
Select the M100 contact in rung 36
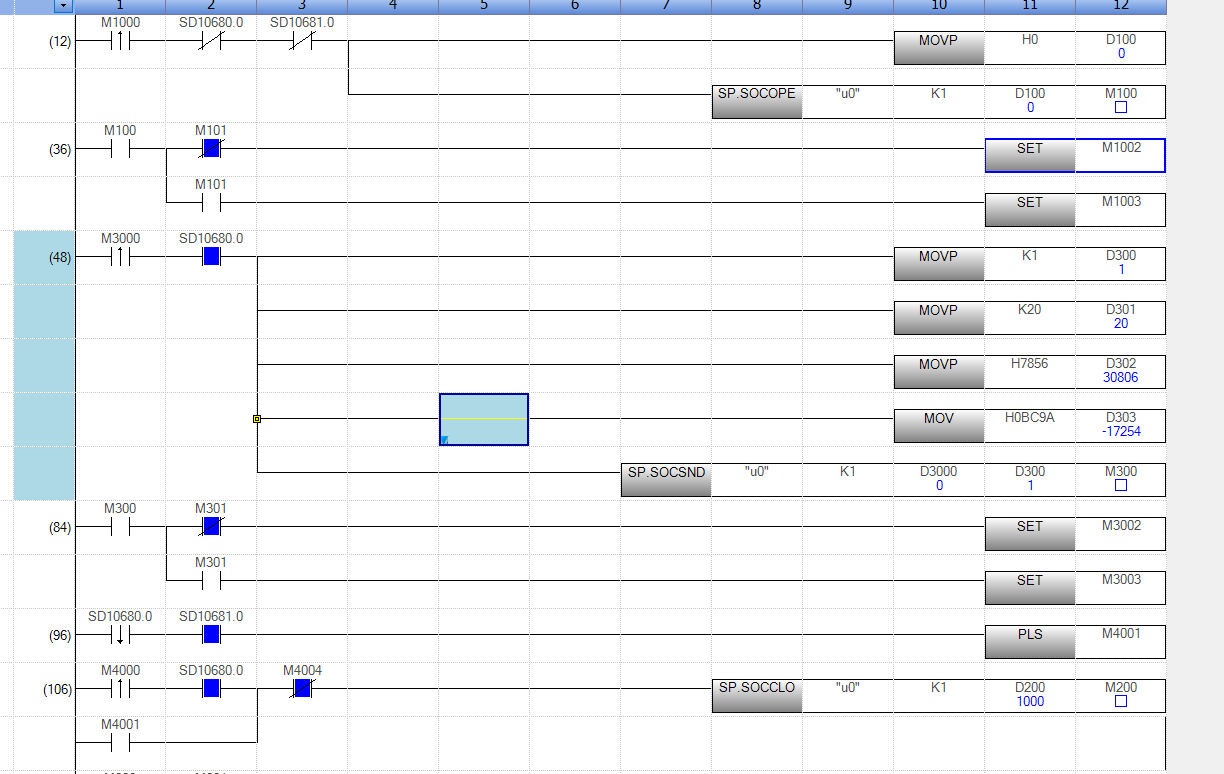click(120, 149)
